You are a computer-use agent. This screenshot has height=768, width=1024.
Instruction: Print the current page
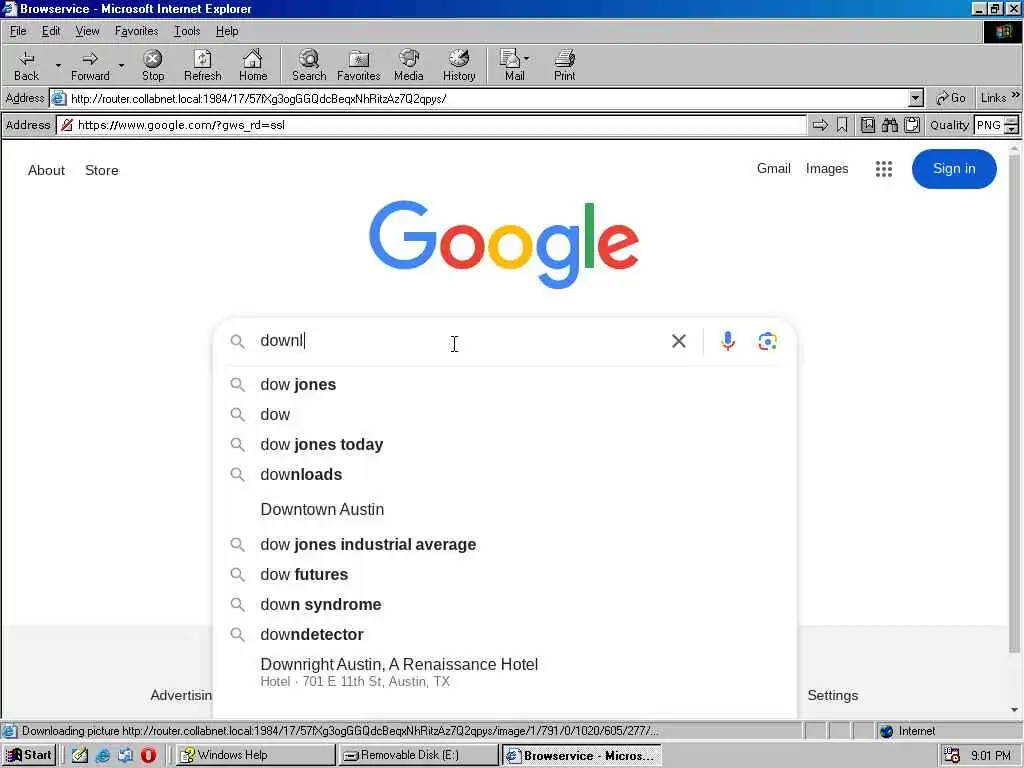point(564,66)
